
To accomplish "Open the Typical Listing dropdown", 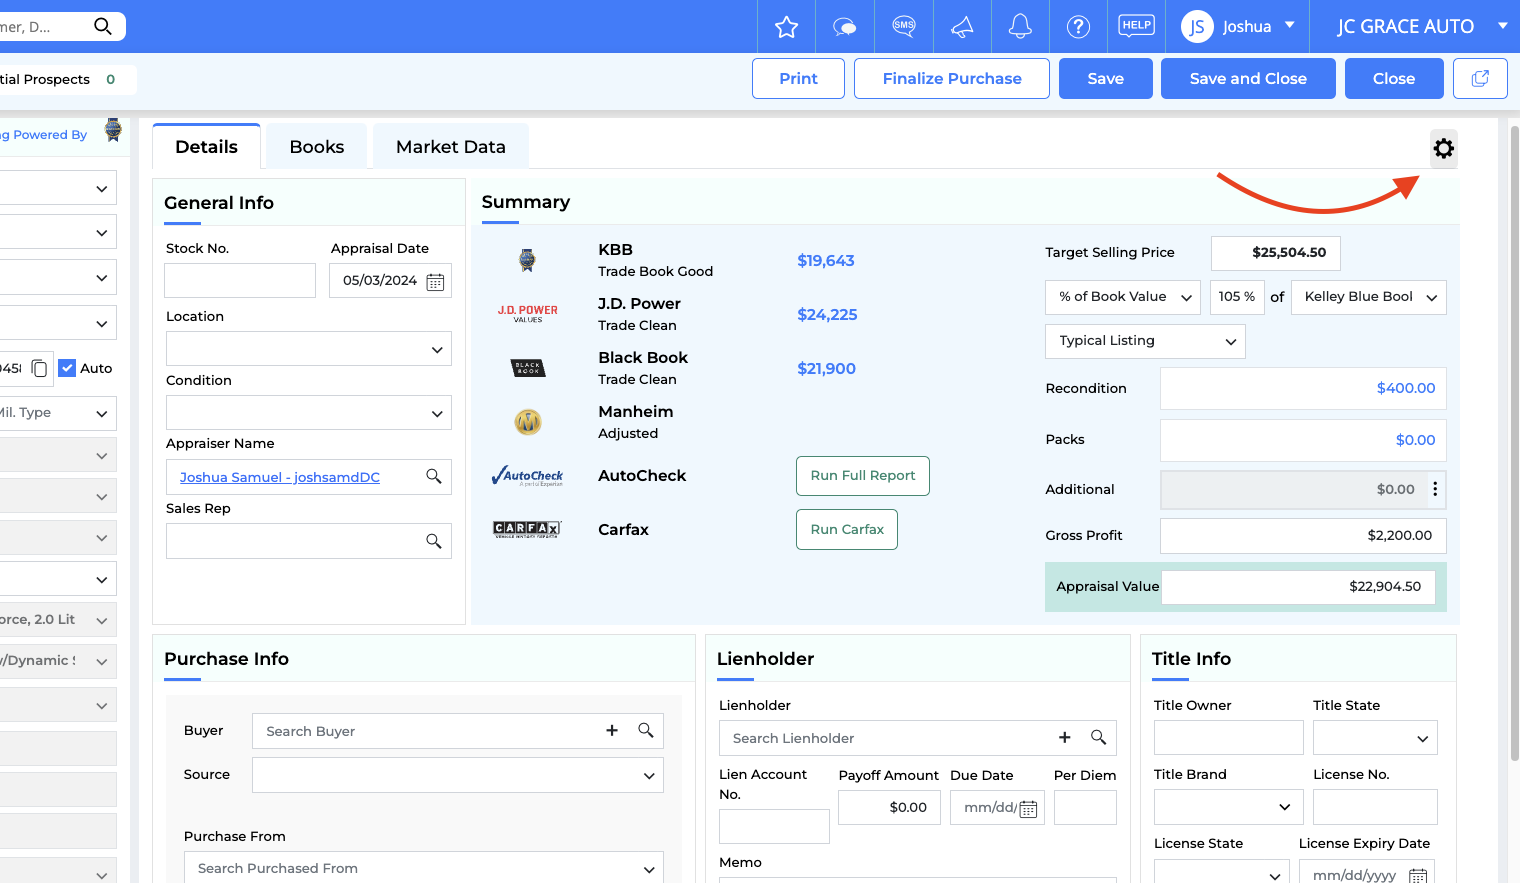I will pyautogui.click(x=1145, y=341).
